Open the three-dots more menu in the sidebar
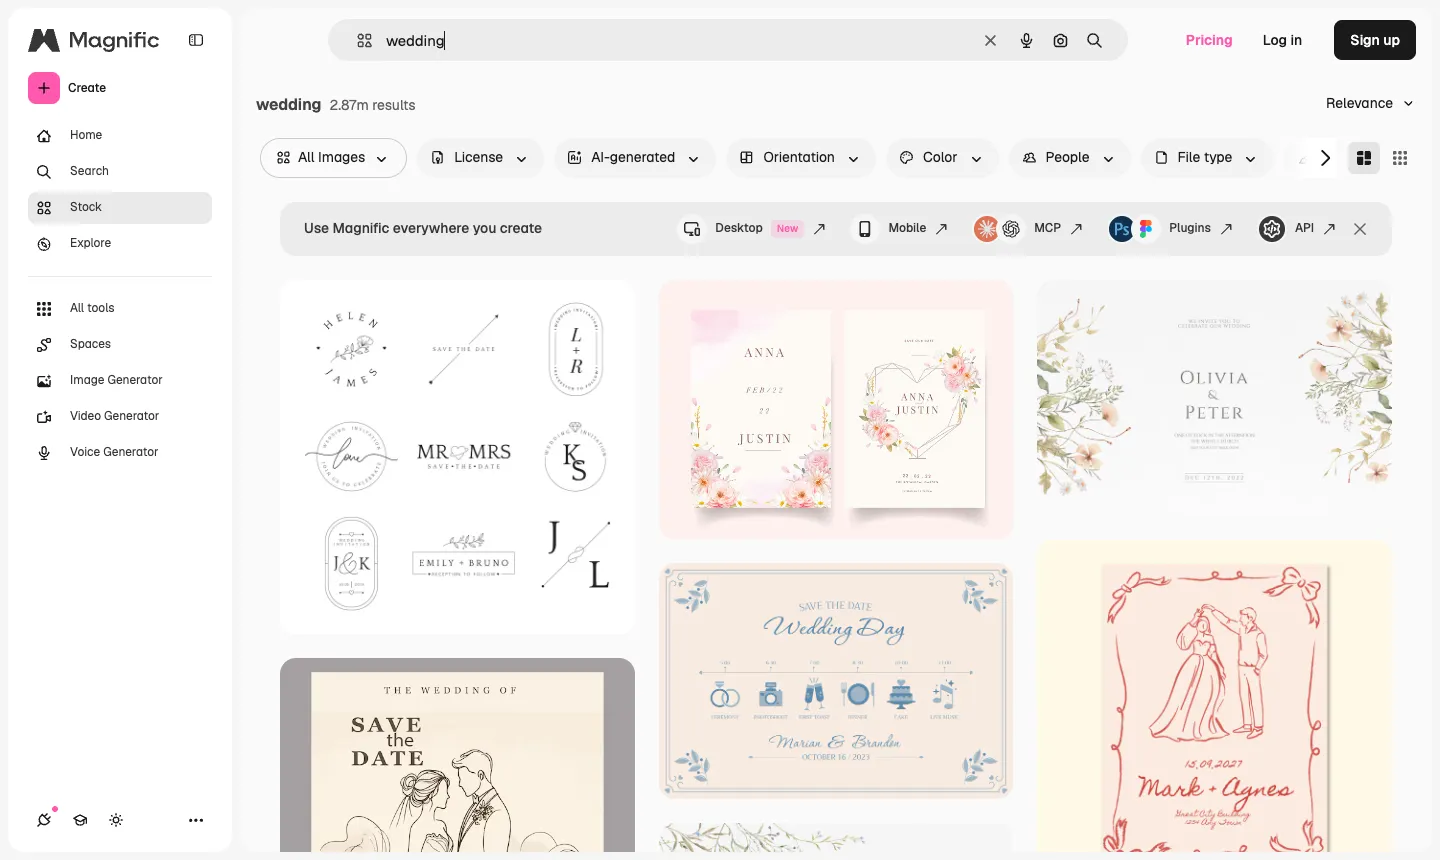 pos(196,820)
